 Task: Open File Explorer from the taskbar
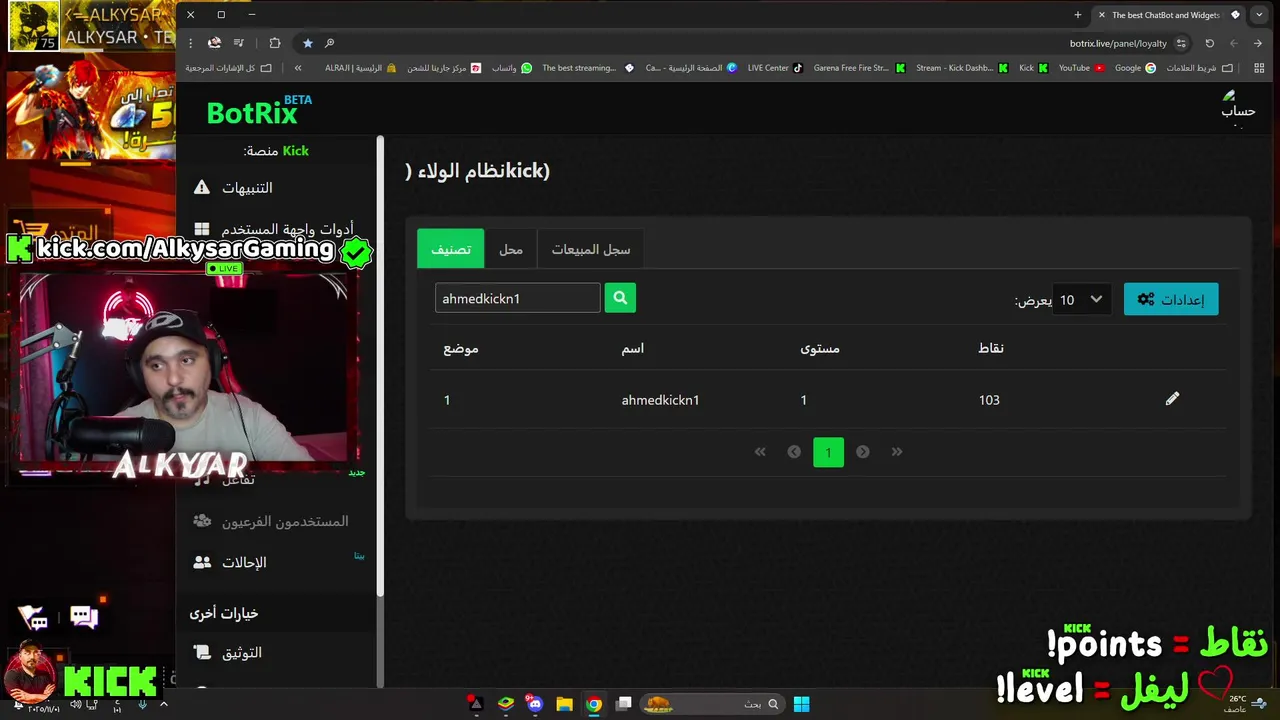[x=564, y=704]
